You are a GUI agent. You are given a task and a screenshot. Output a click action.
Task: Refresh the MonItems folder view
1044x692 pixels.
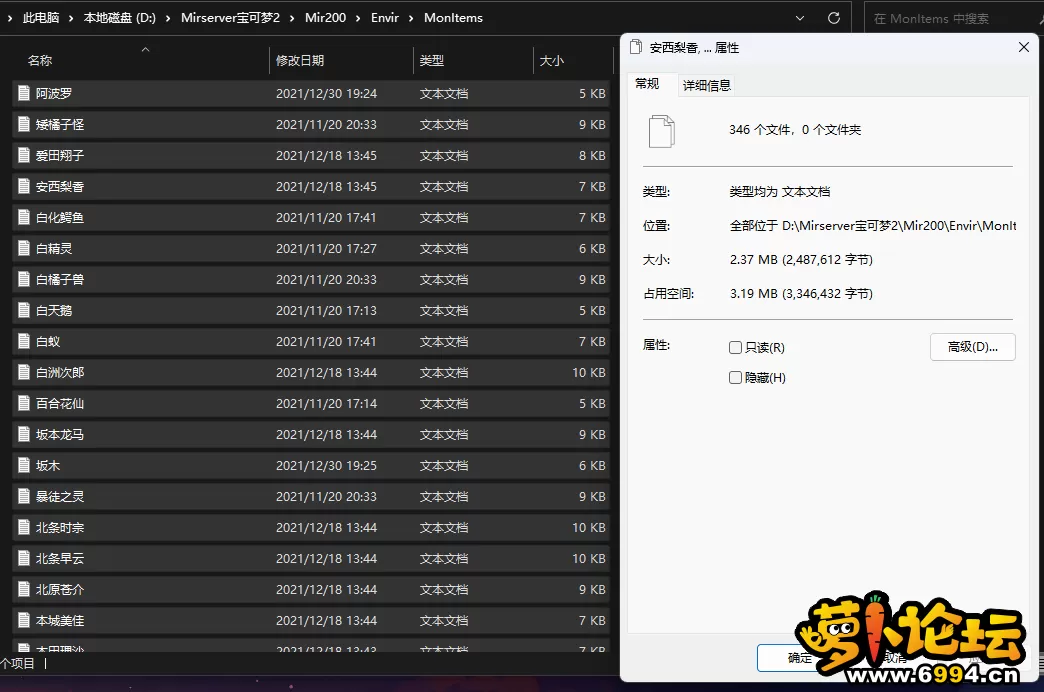click(x=834, y=18)
